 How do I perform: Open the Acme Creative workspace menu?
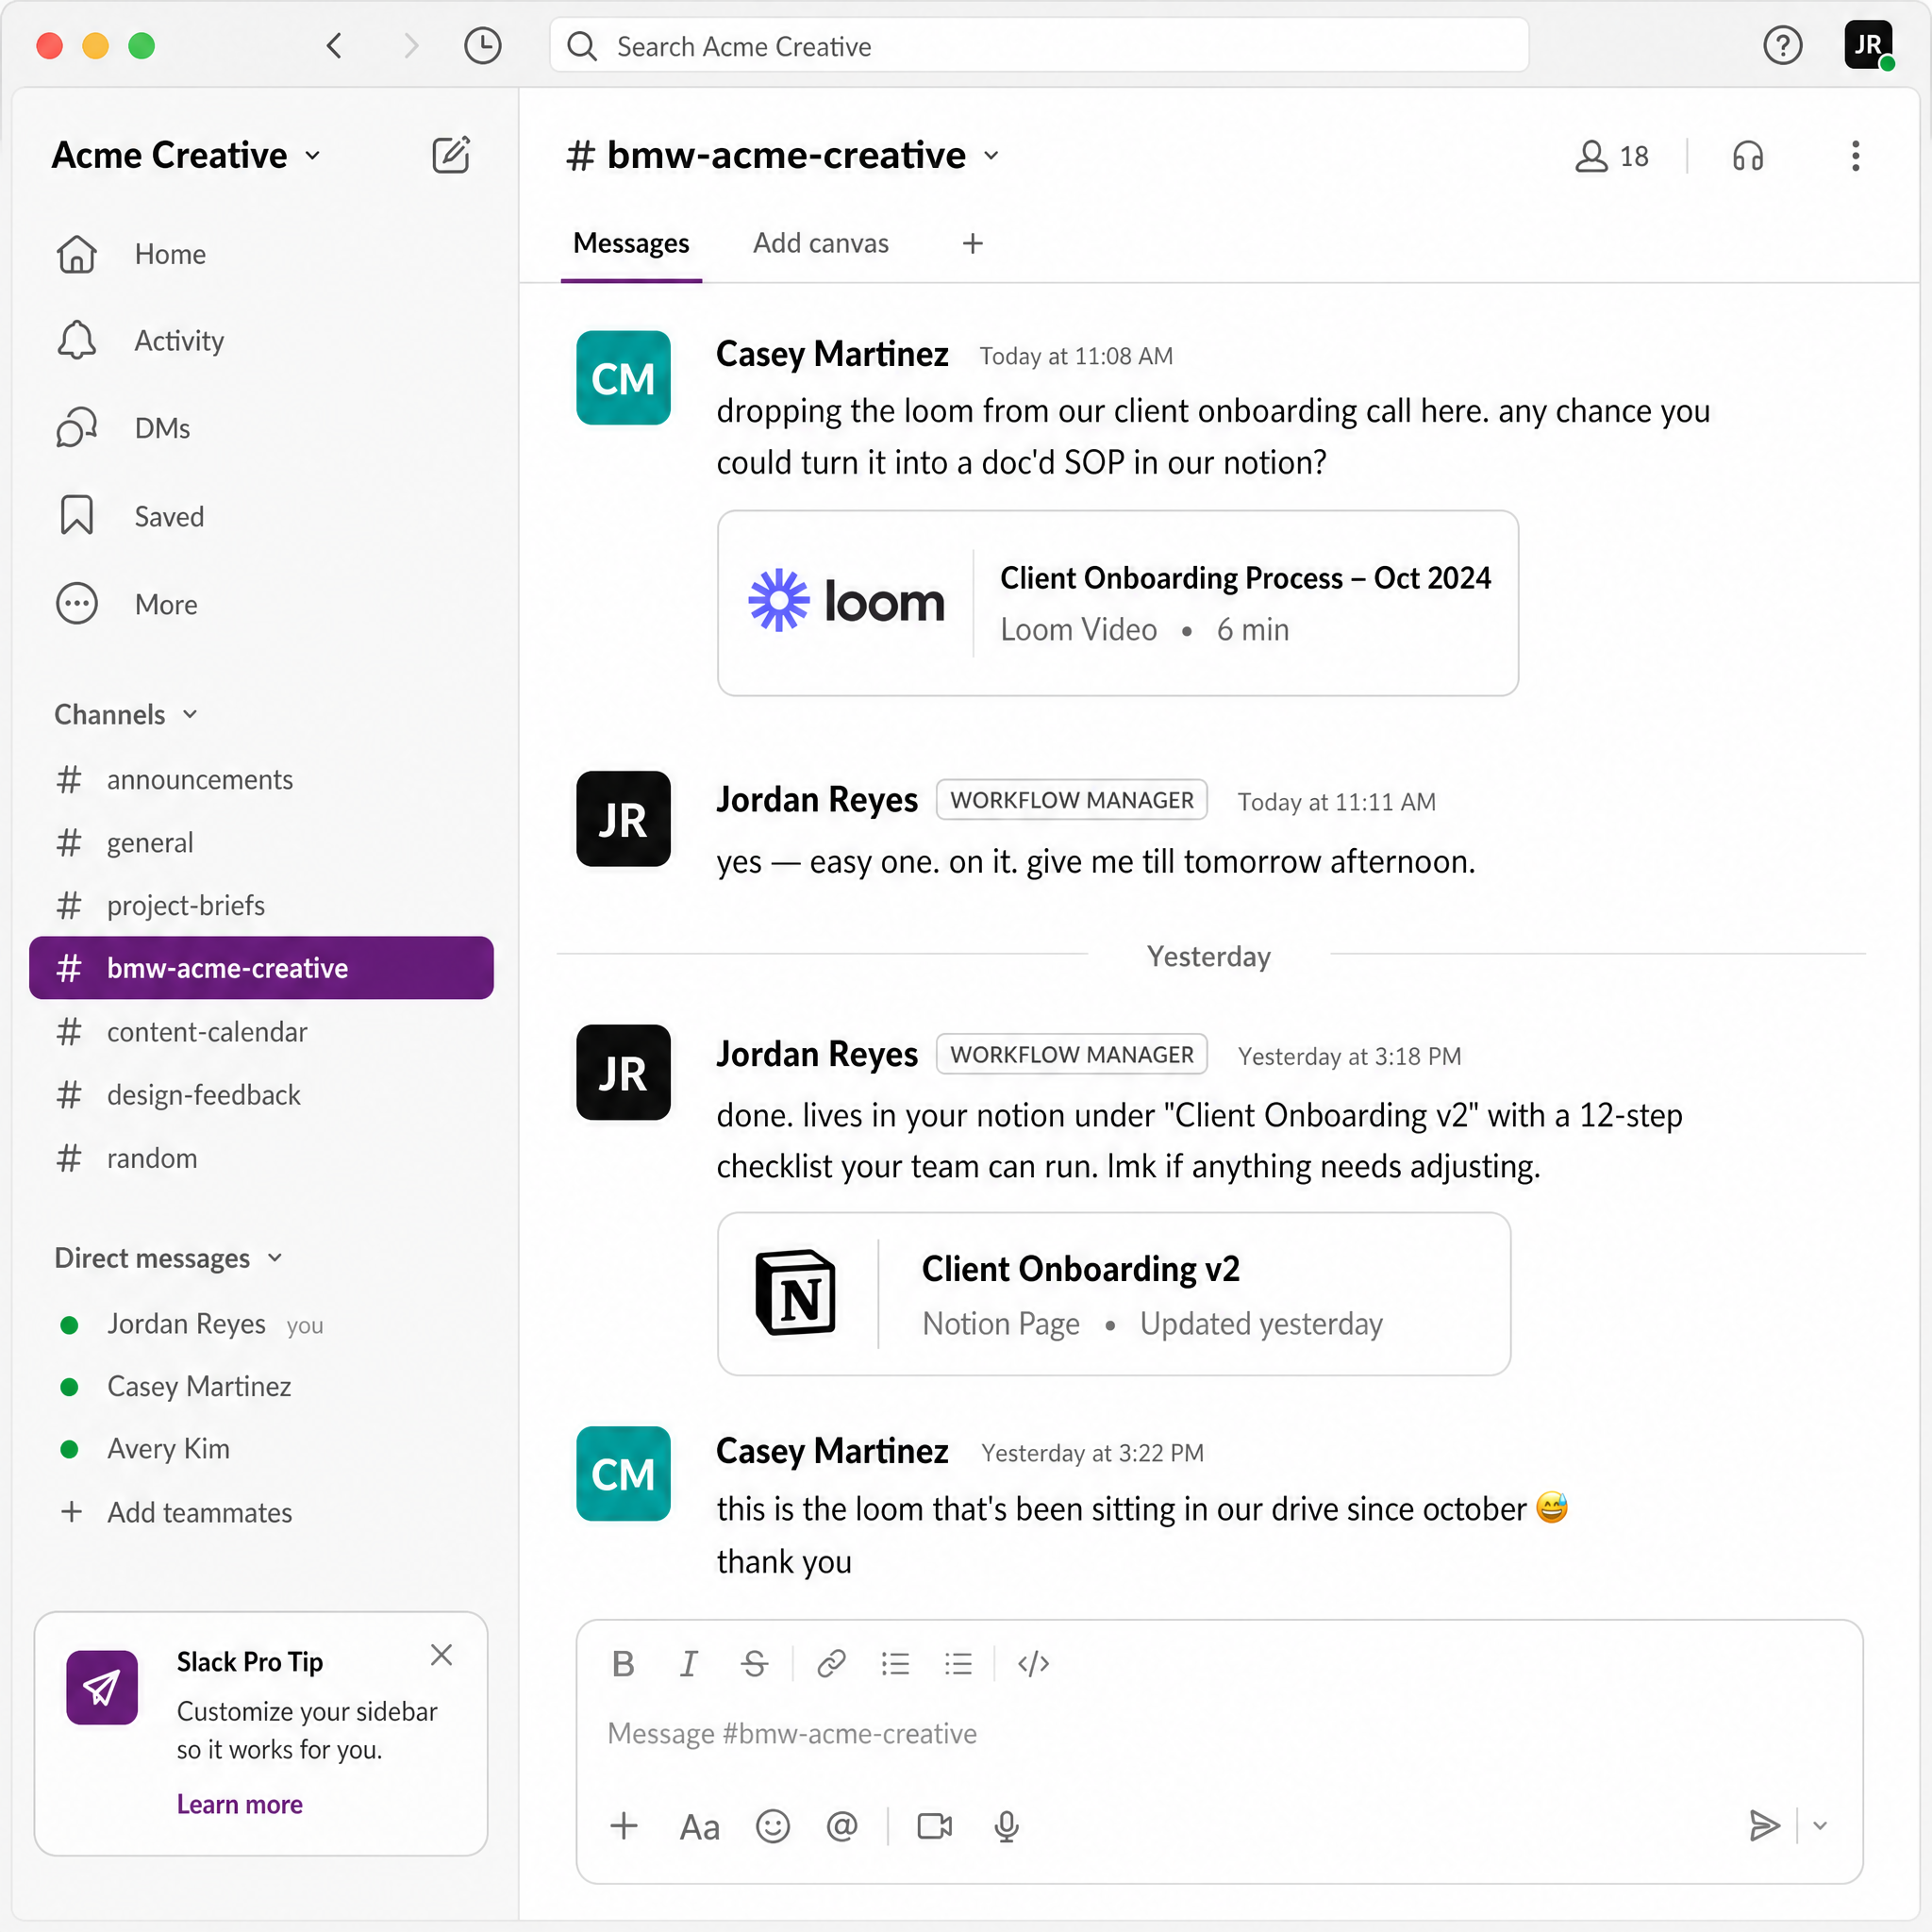(186, 155)
